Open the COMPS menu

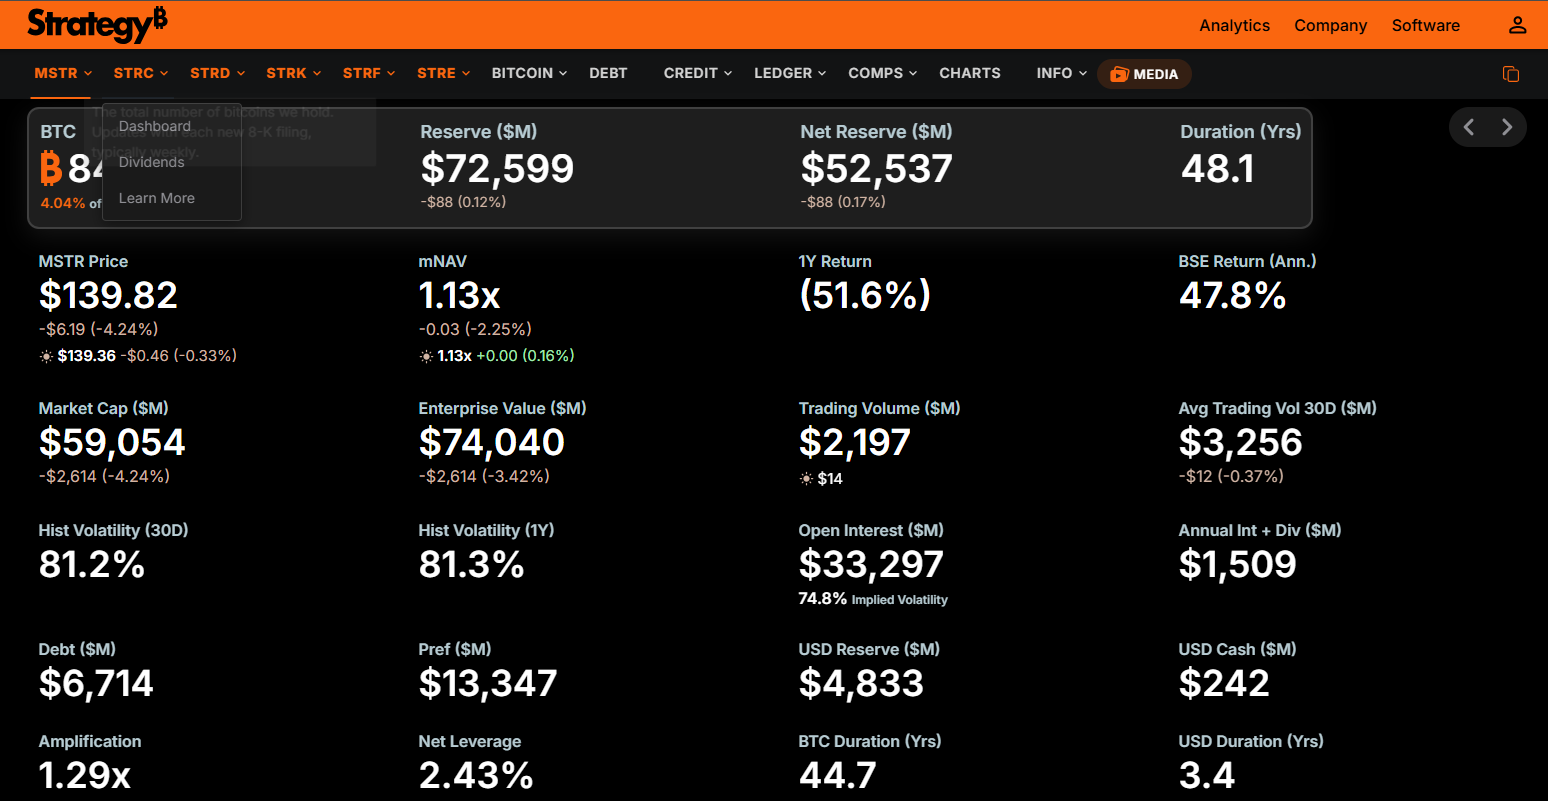pyautogui.click(x=883, y=73)
